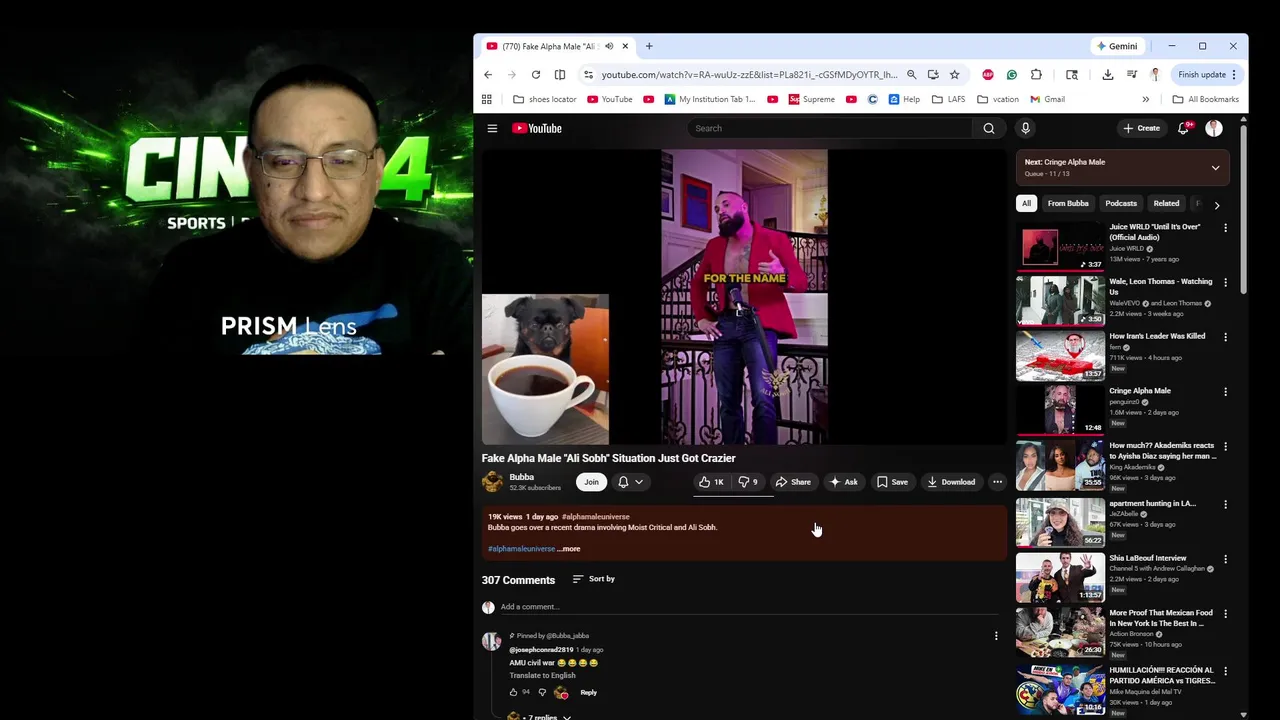Expand description with ...more

click(568, 549)
